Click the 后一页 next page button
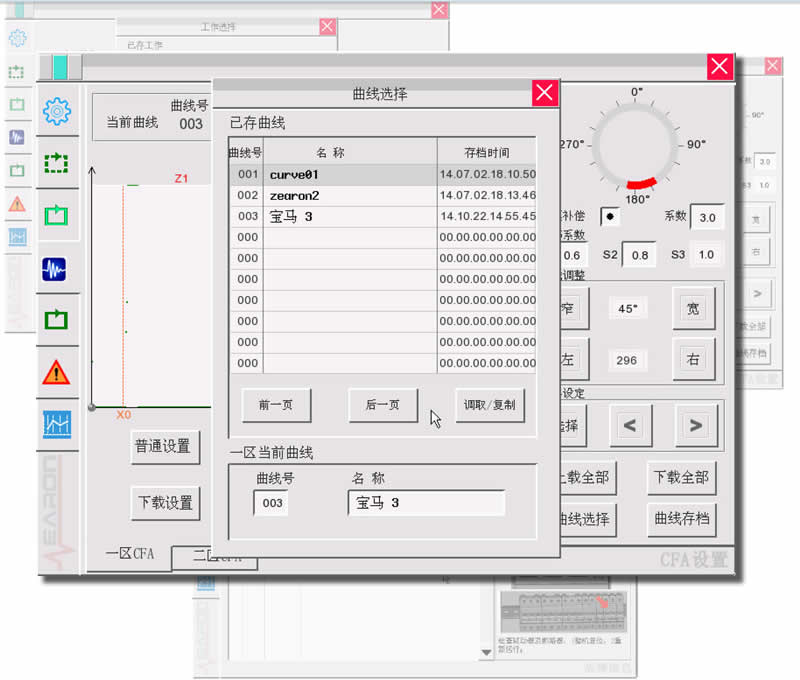This screenshot has height=680, width=800. (x=383, y=405)
